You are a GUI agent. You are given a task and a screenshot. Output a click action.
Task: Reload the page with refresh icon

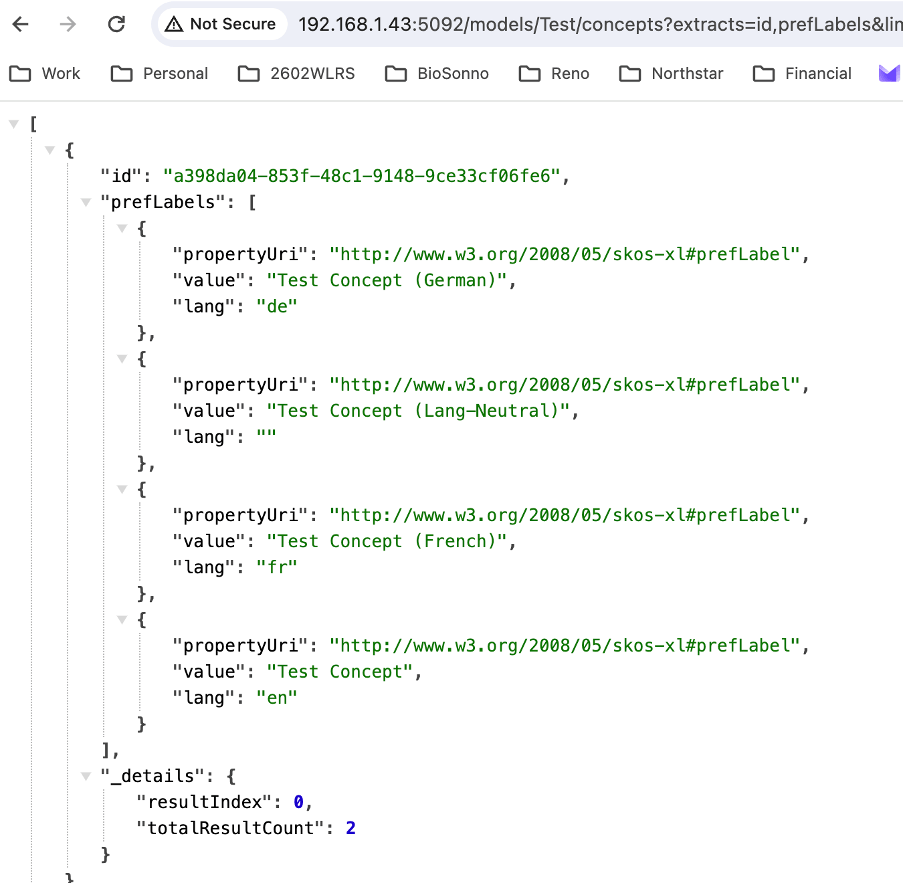coord(116,24)
